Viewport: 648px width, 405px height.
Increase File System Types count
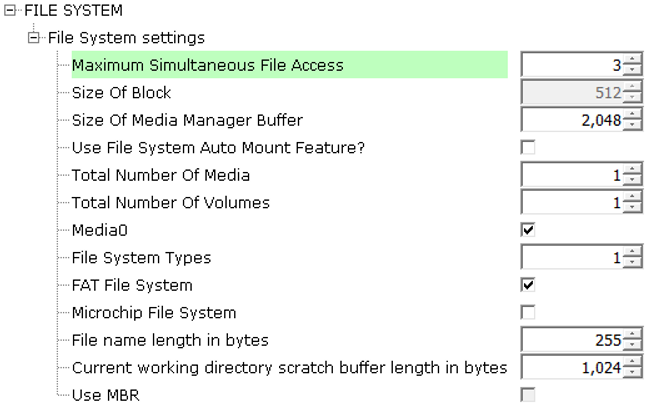pyautogui.click(x=632, y=252)
